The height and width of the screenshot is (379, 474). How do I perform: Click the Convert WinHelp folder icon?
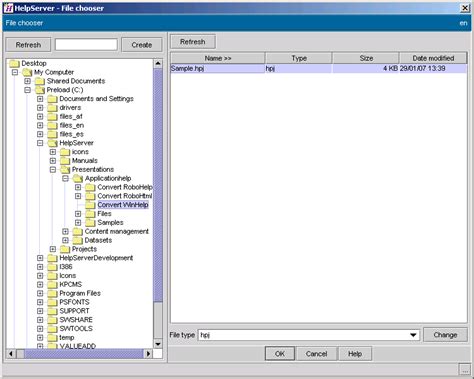click(x=90, y=205)
